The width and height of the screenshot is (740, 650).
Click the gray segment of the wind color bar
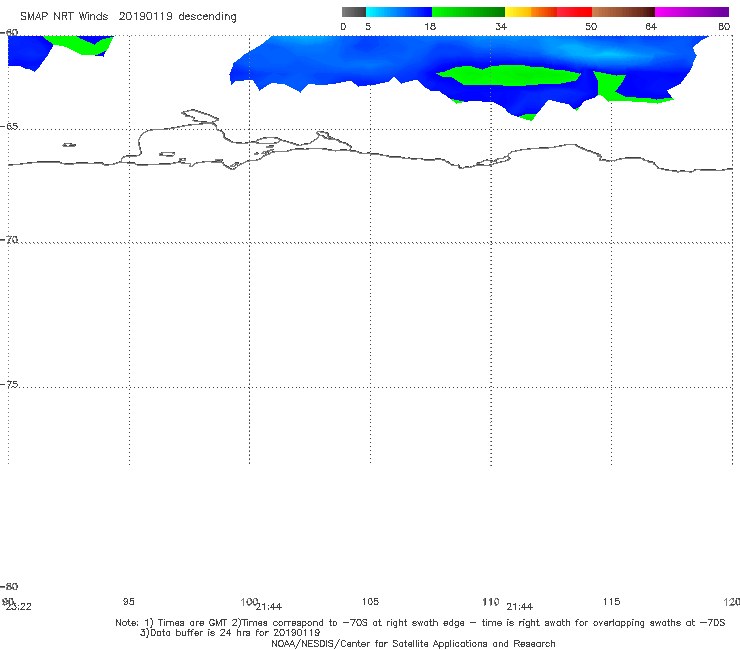354,12
